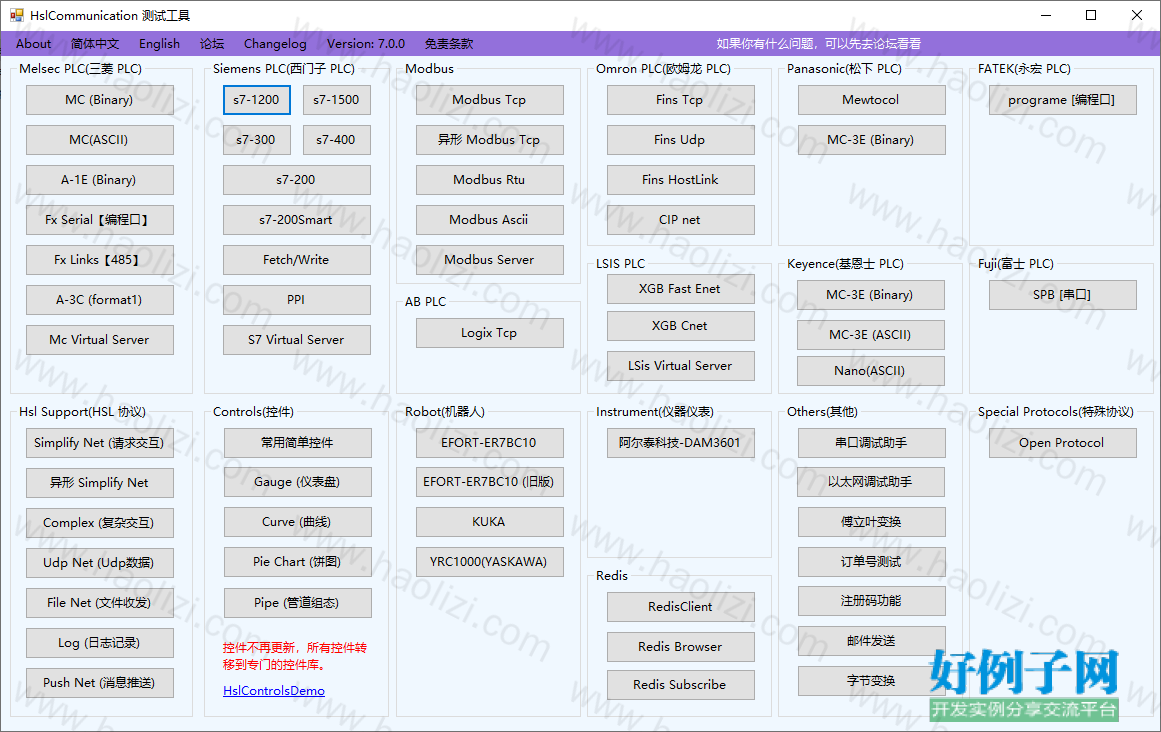
Task: Launch Mc Virtual Server
Action: click(x=100, y=340)
